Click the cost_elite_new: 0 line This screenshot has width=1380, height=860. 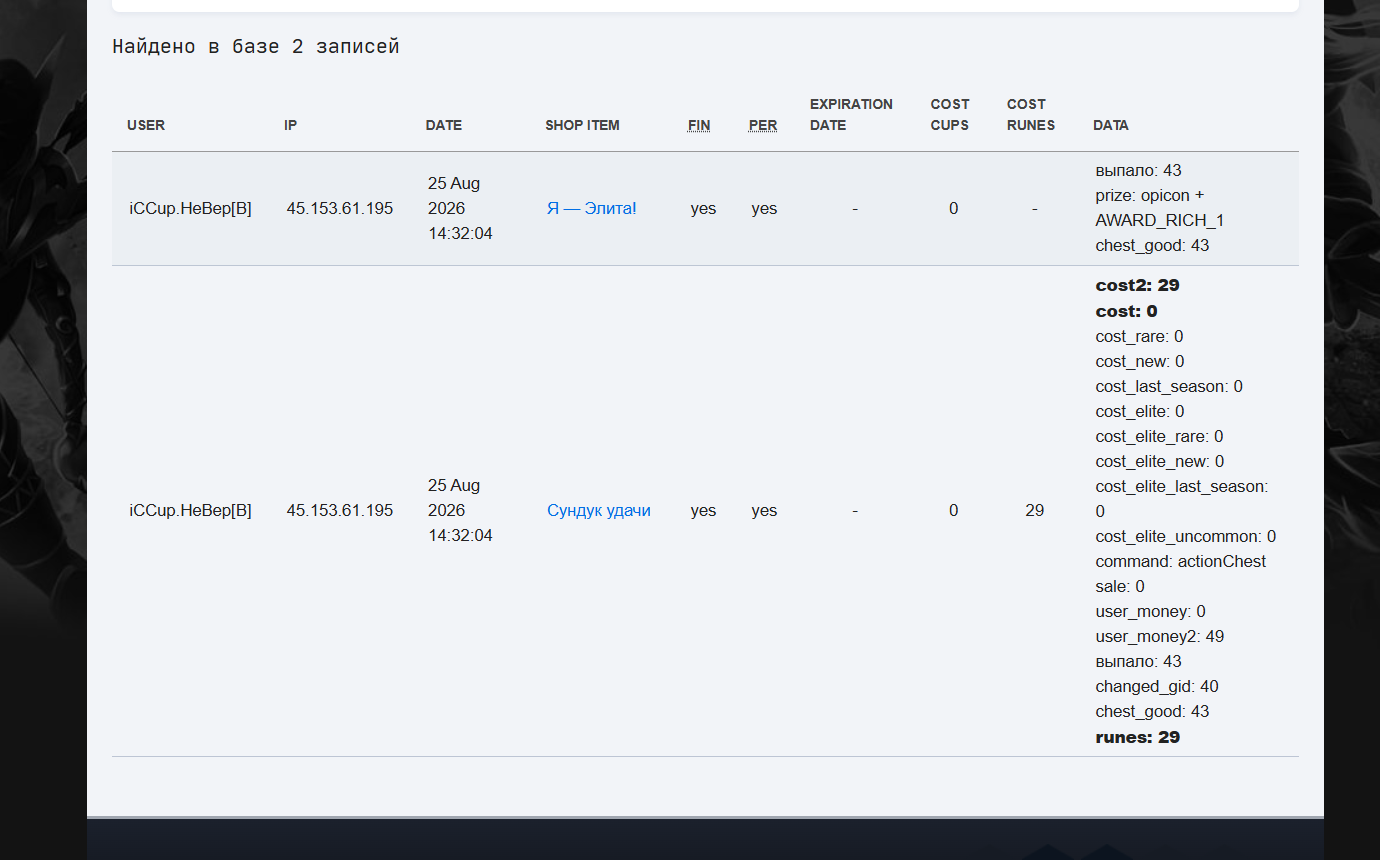[x=1160, y=461]
